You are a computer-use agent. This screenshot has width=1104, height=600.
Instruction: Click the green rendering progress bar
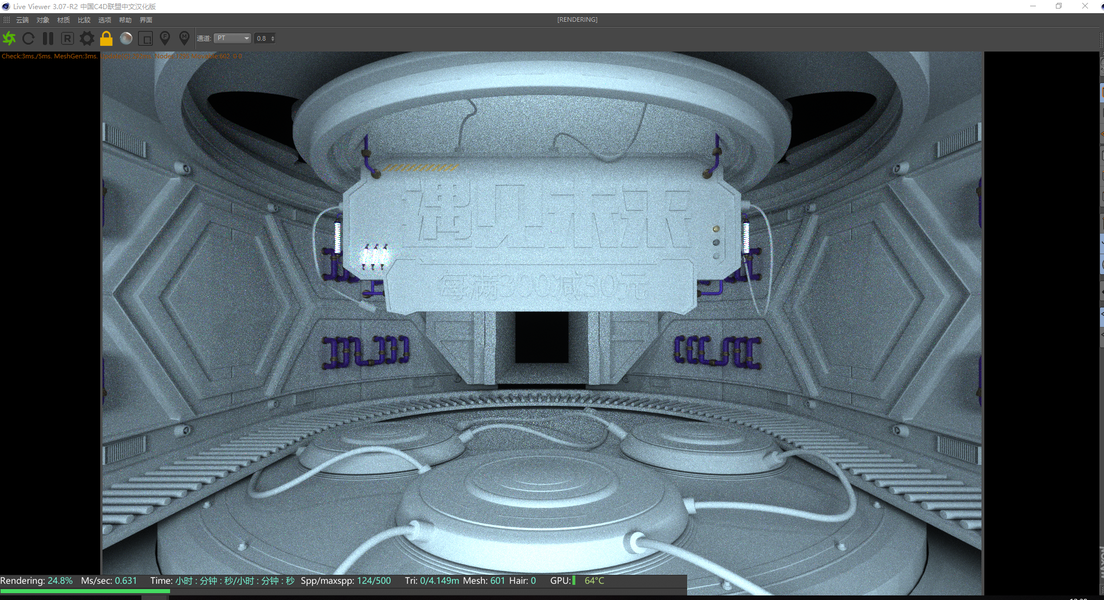[x=84, y=591]
